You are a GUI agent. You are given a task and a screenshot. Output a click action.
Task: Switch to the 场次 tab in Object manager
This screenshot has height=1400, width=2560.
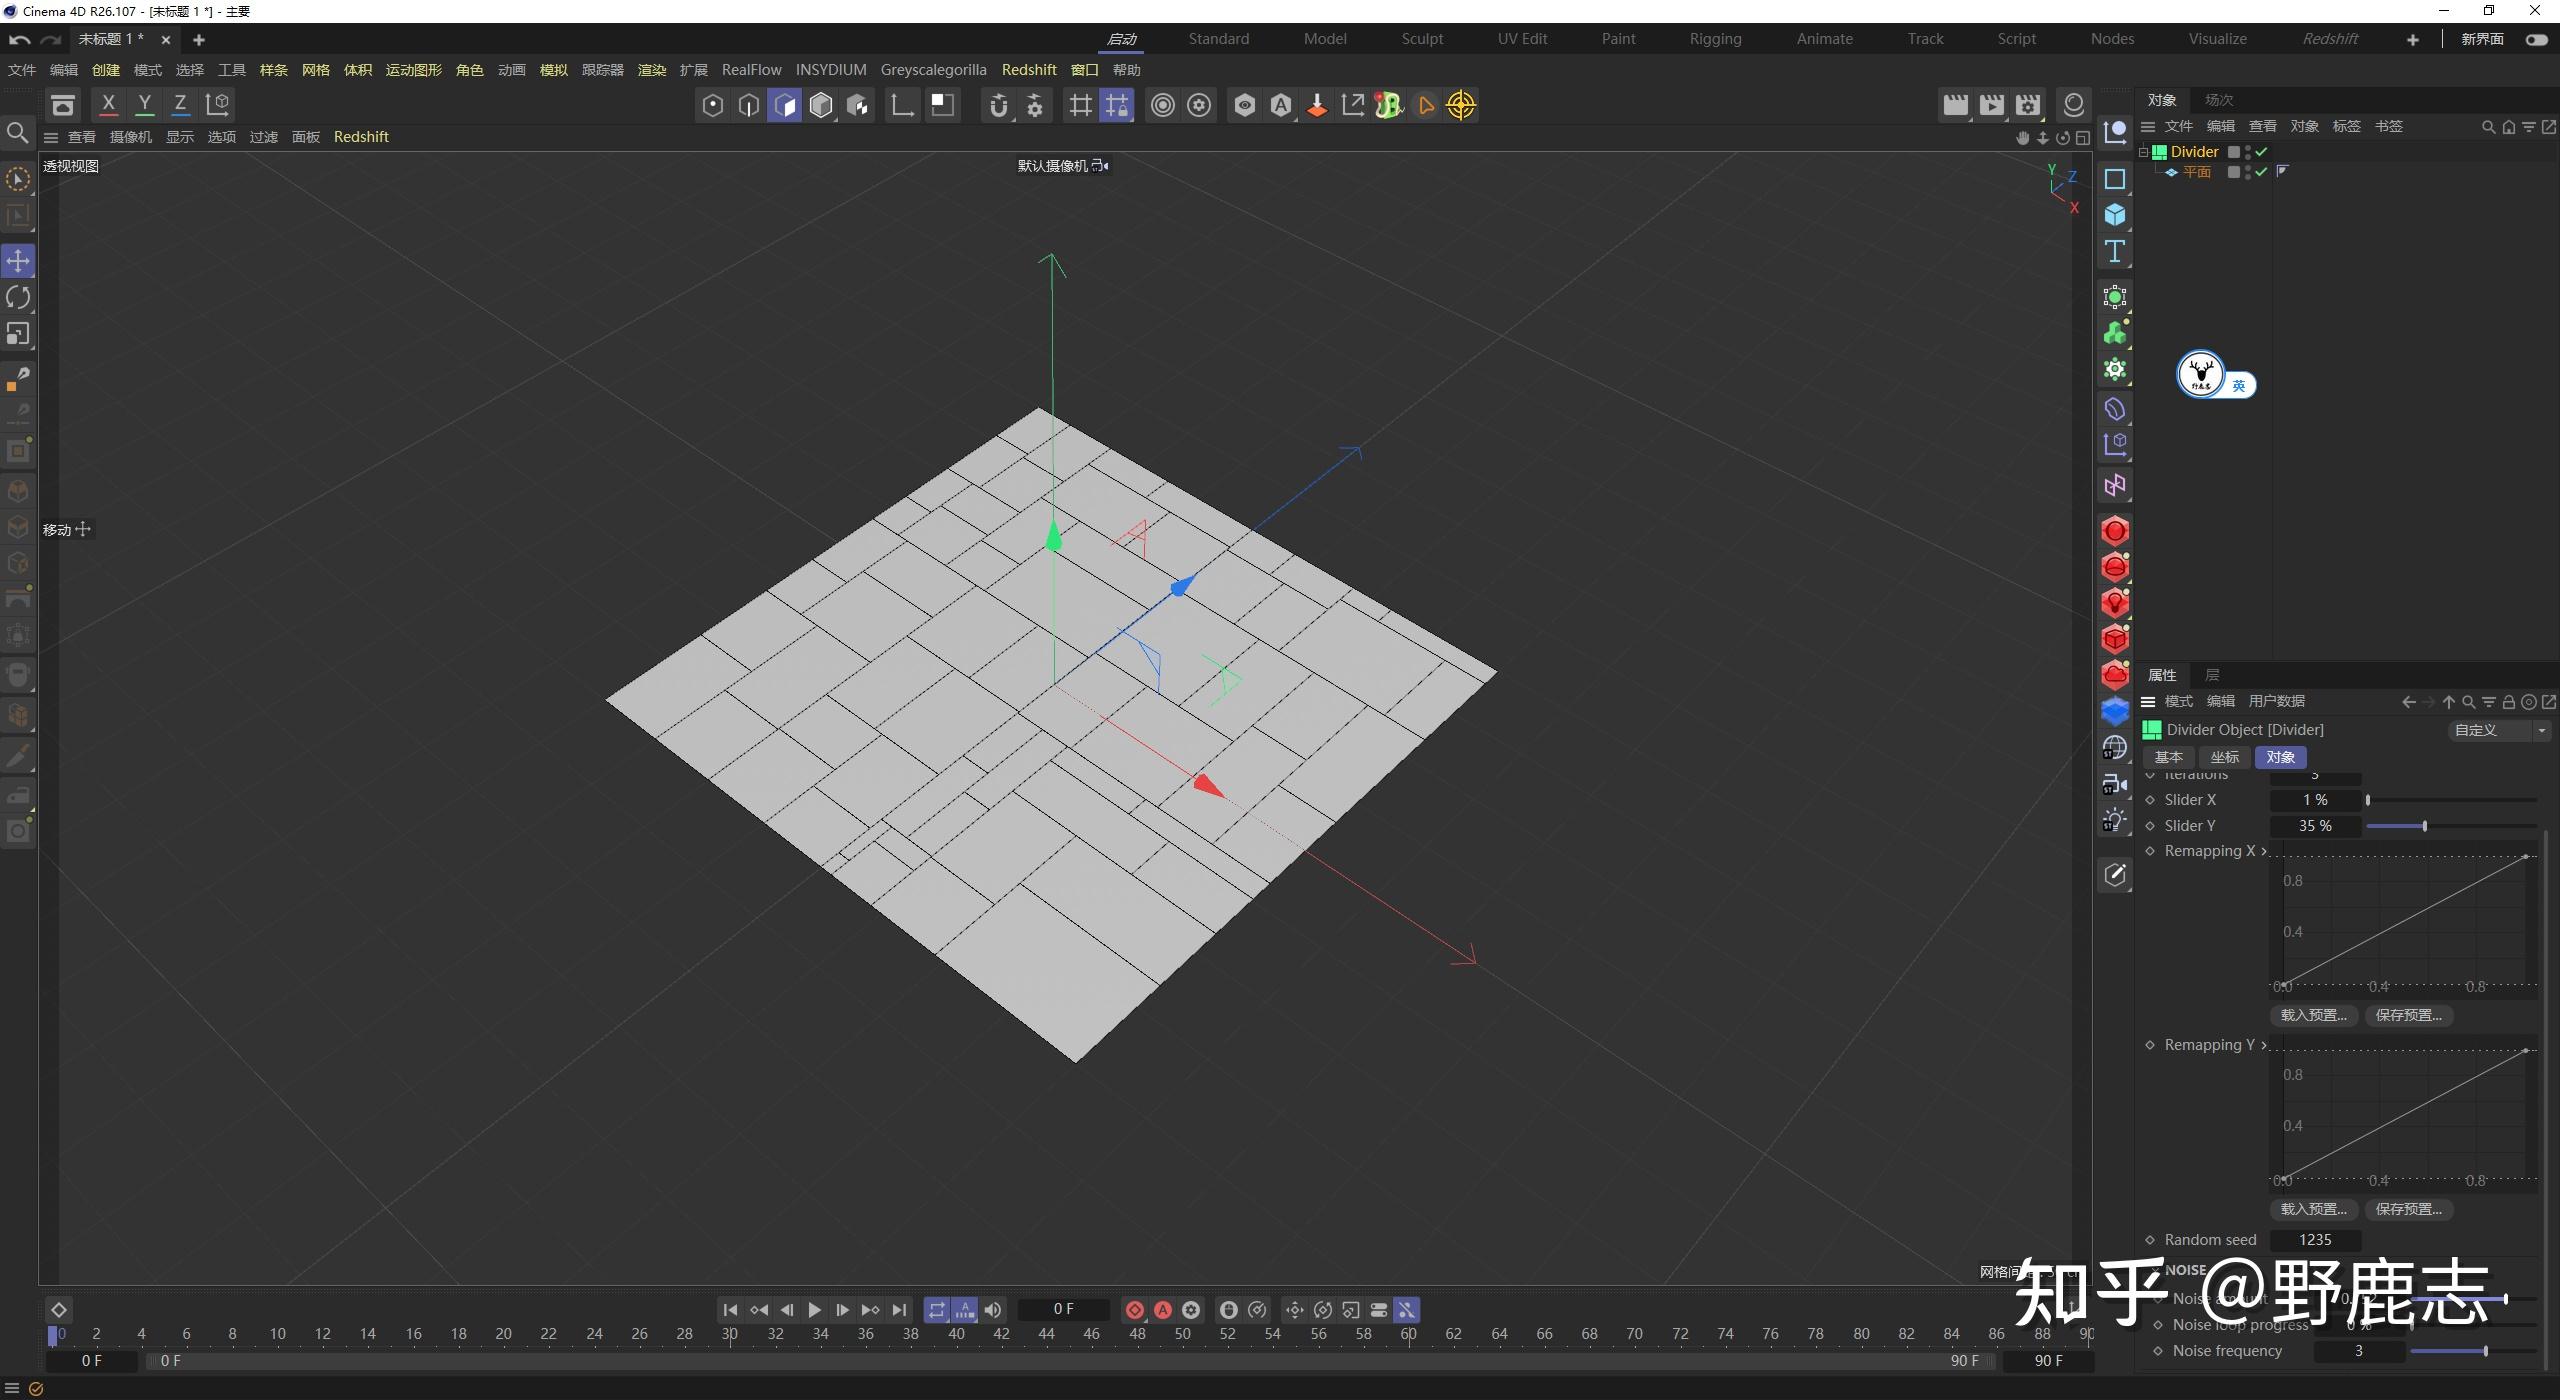click(2216, 99)
